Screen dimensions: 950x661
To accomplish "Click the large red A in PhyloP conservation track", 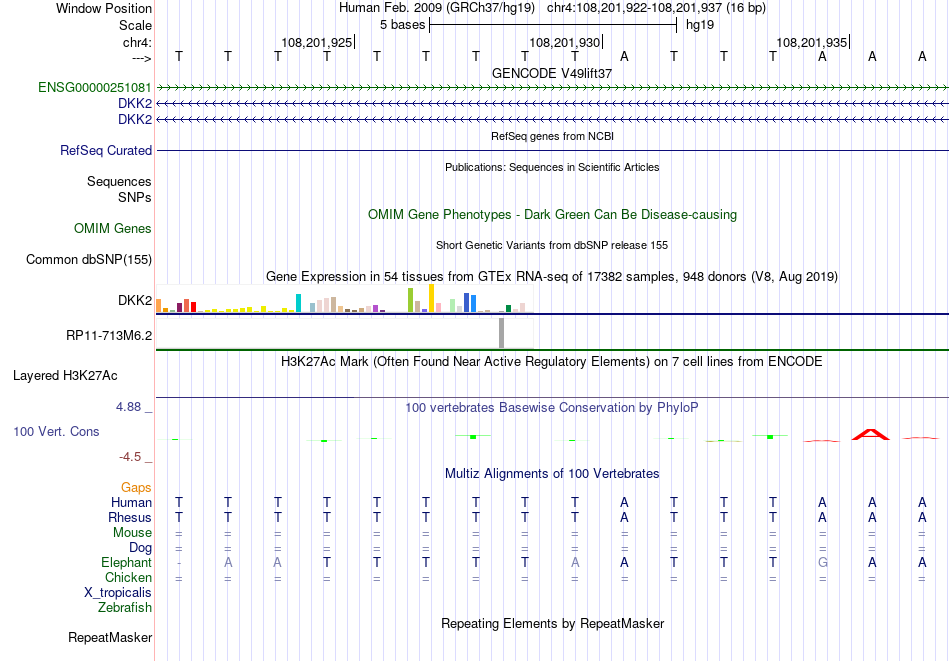I will pyautogui.click(x=871, y=434).
